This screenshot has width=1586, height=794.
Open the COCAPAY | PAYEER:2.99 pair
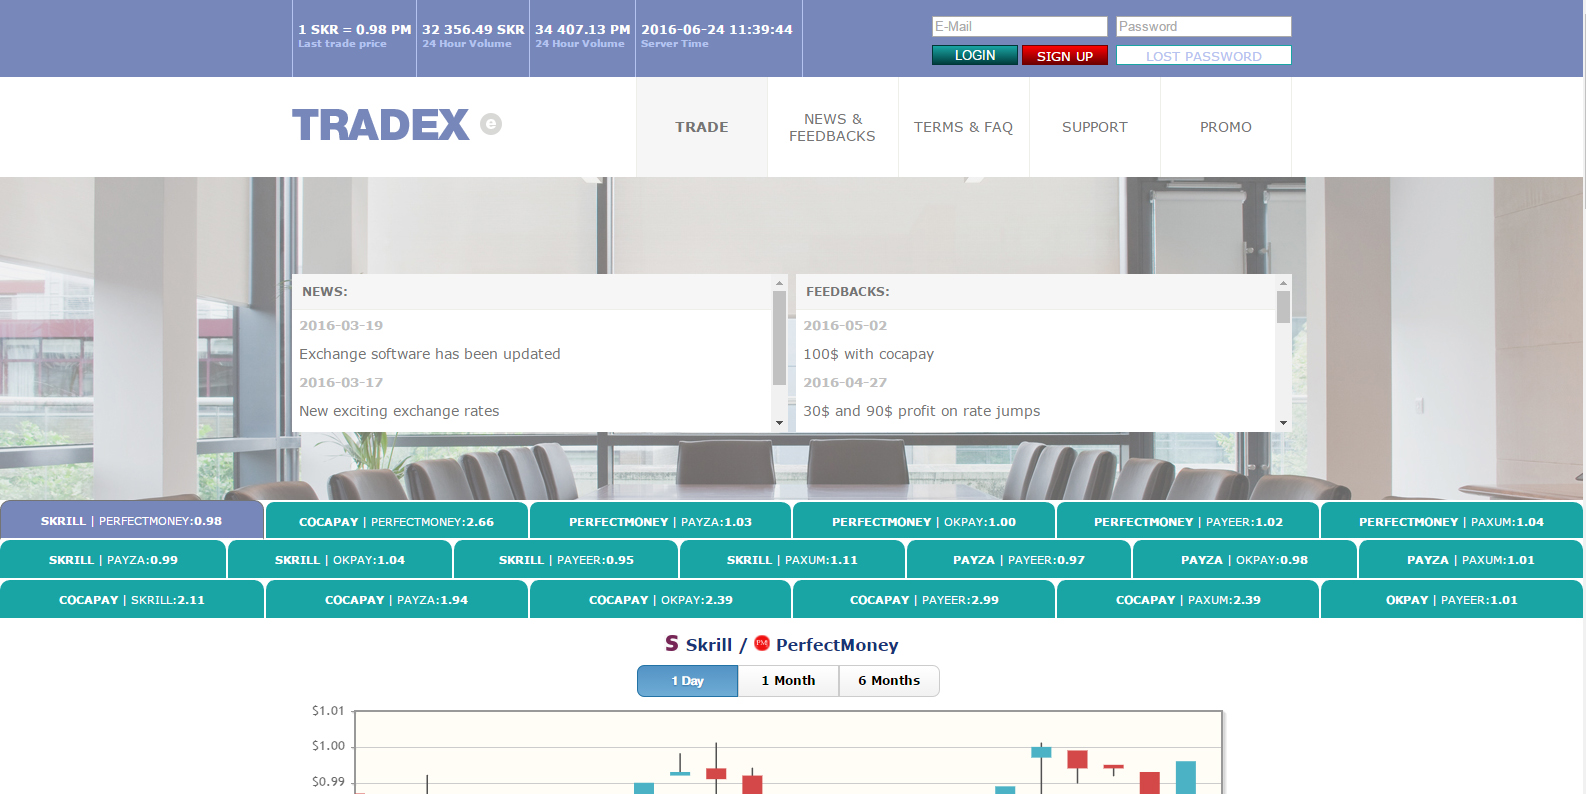[x=924, y=600]
